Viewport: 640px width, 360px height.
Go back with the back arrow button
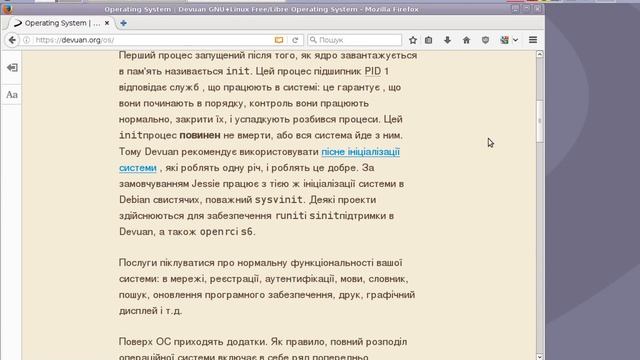pyautogui.click(x=12, y=40)
